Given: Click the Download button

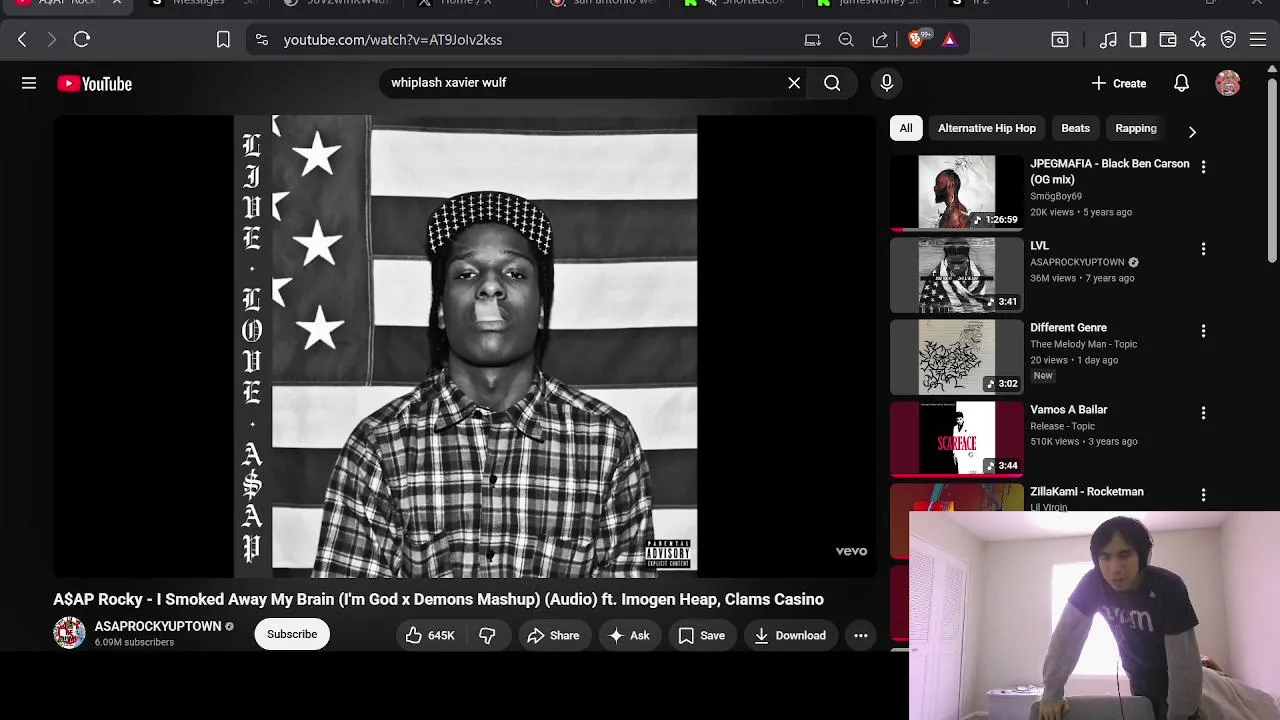Looking at the screenshot, I should [x=790, y=635].
